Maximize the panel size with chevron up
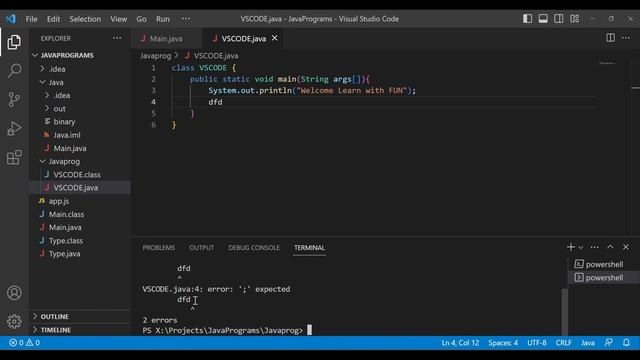Screen dimensions: 640x360 (610, 247)
